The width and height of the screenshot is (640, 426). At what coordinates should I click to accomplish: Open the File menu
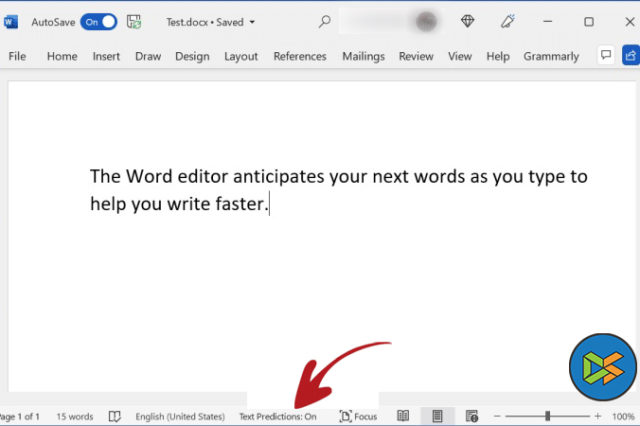17,56
